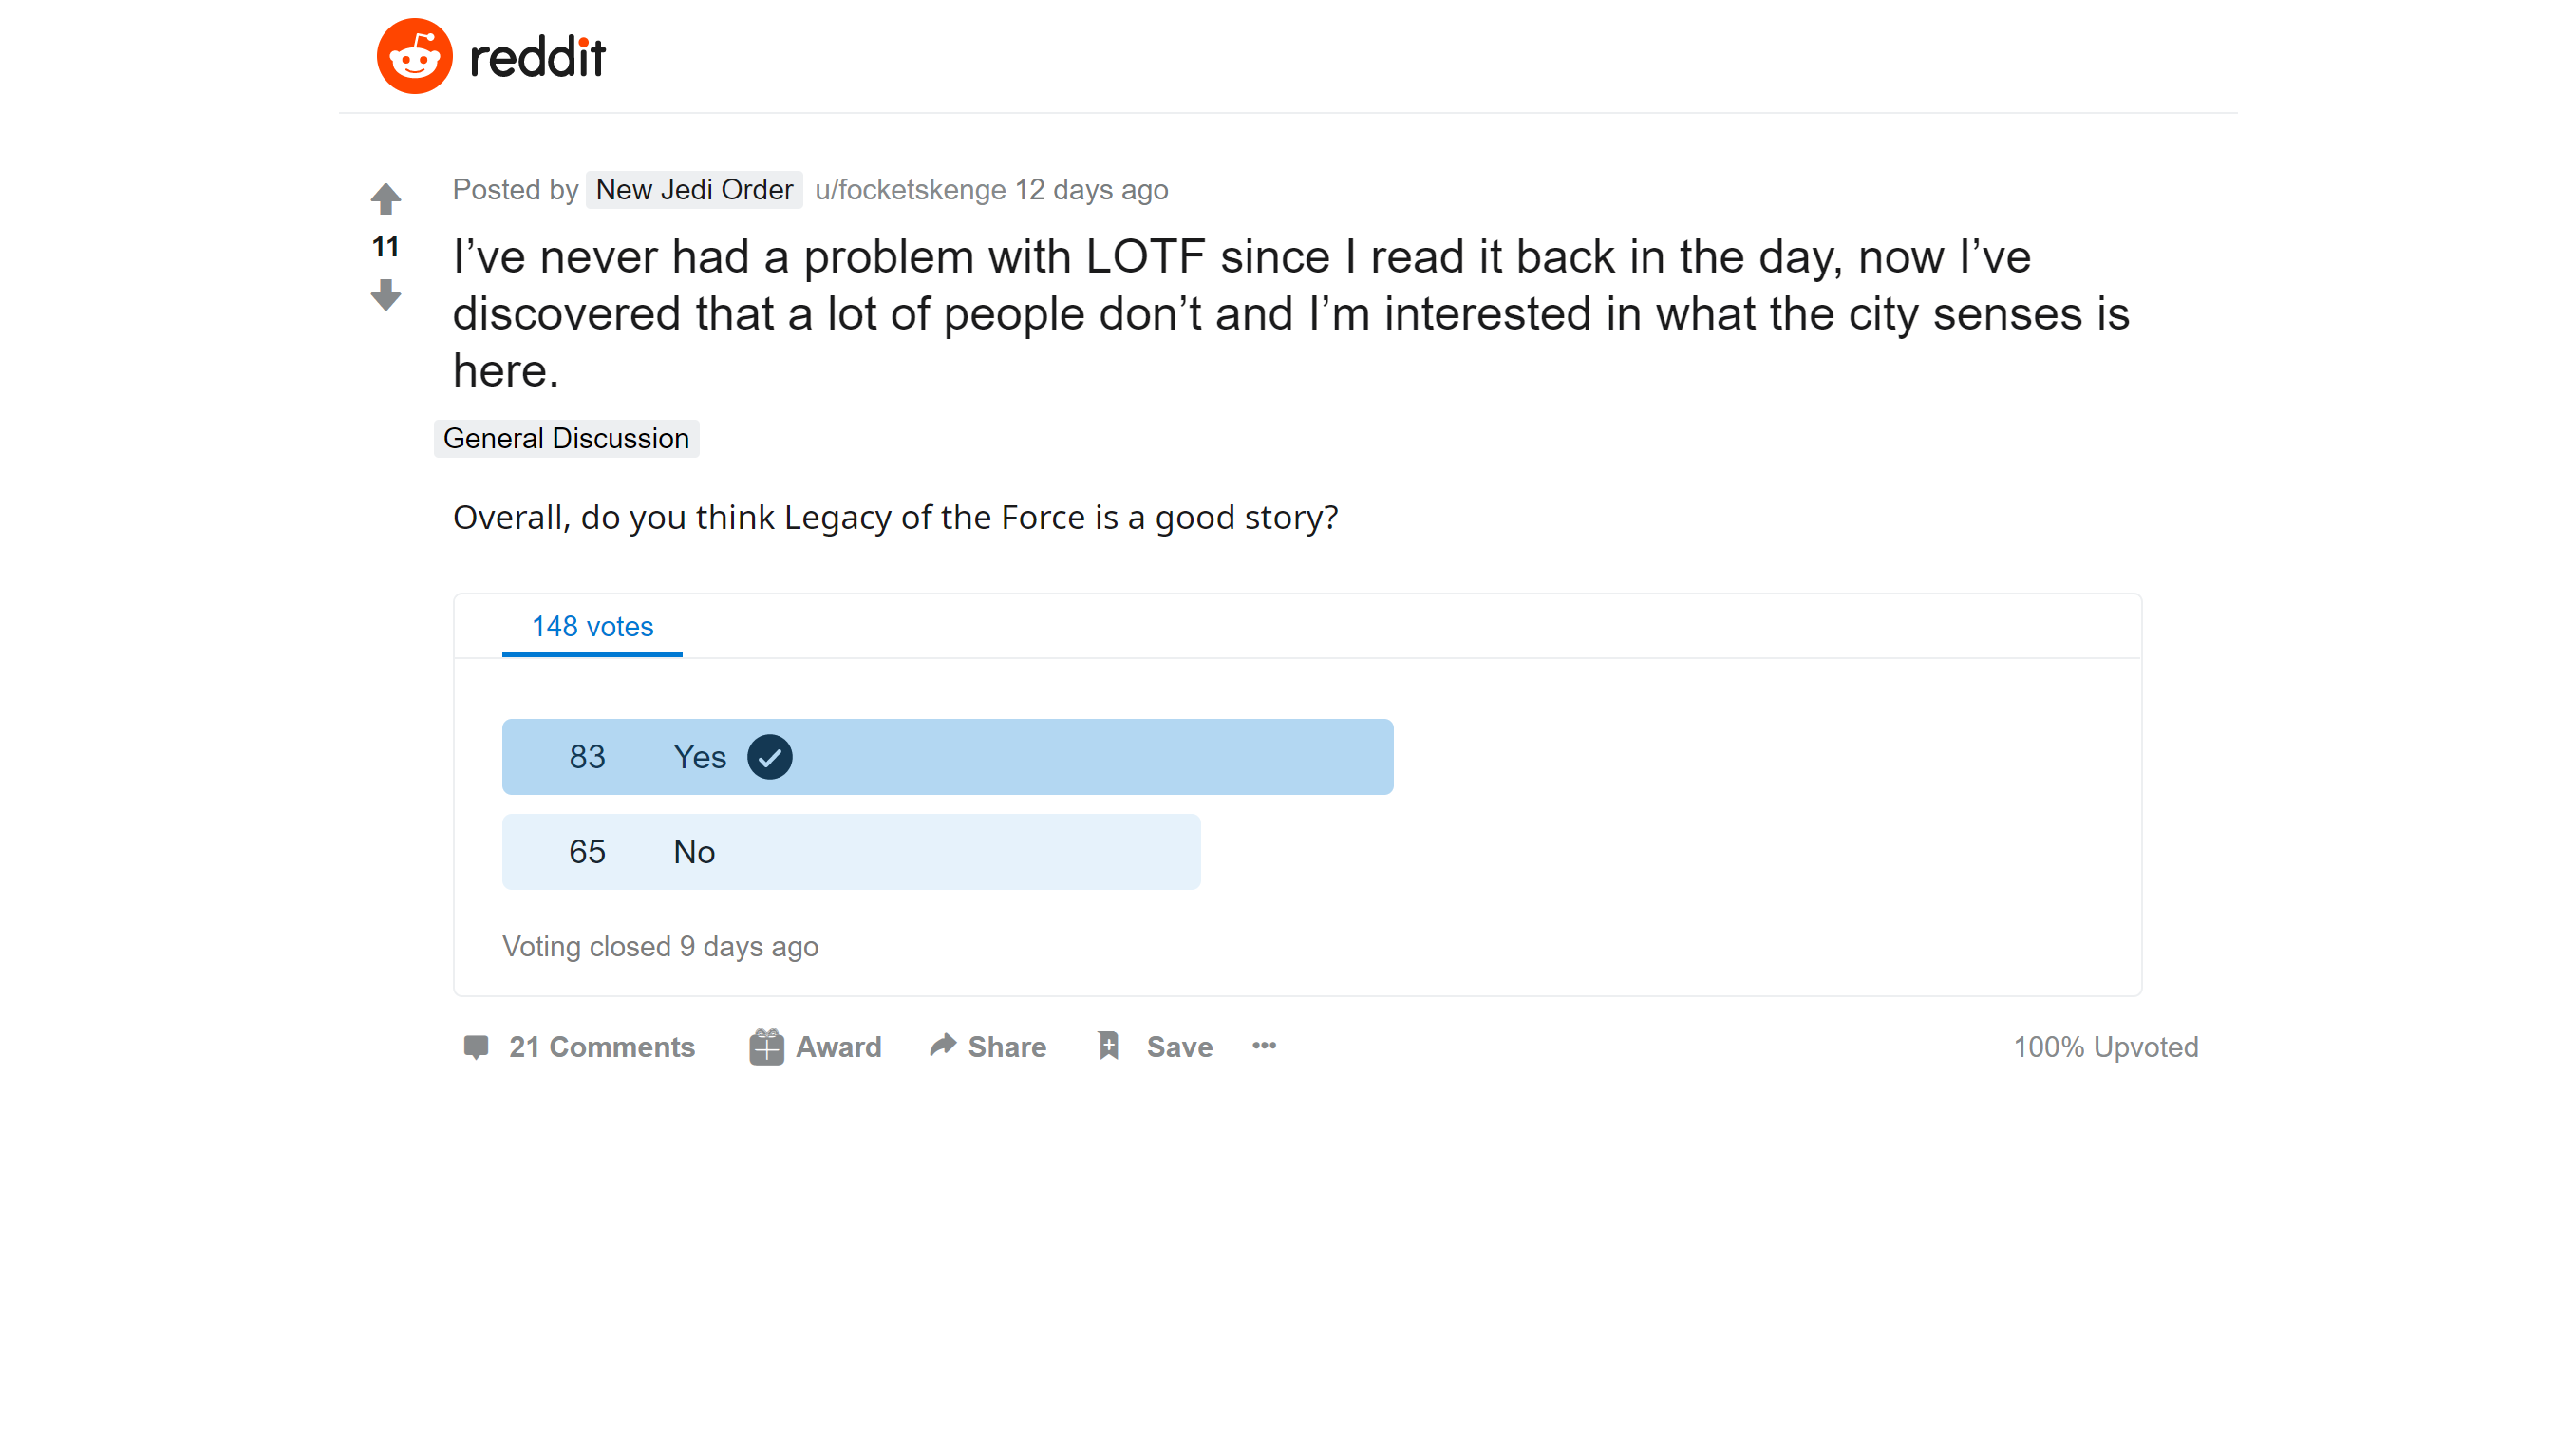
Task: Click the 12 days ago timestamp
Action: click(x=1091, y=189)
